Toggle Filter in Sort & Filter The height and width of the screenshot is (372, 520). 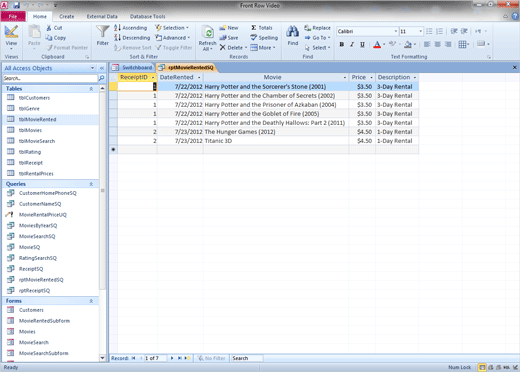click(174, 48)
